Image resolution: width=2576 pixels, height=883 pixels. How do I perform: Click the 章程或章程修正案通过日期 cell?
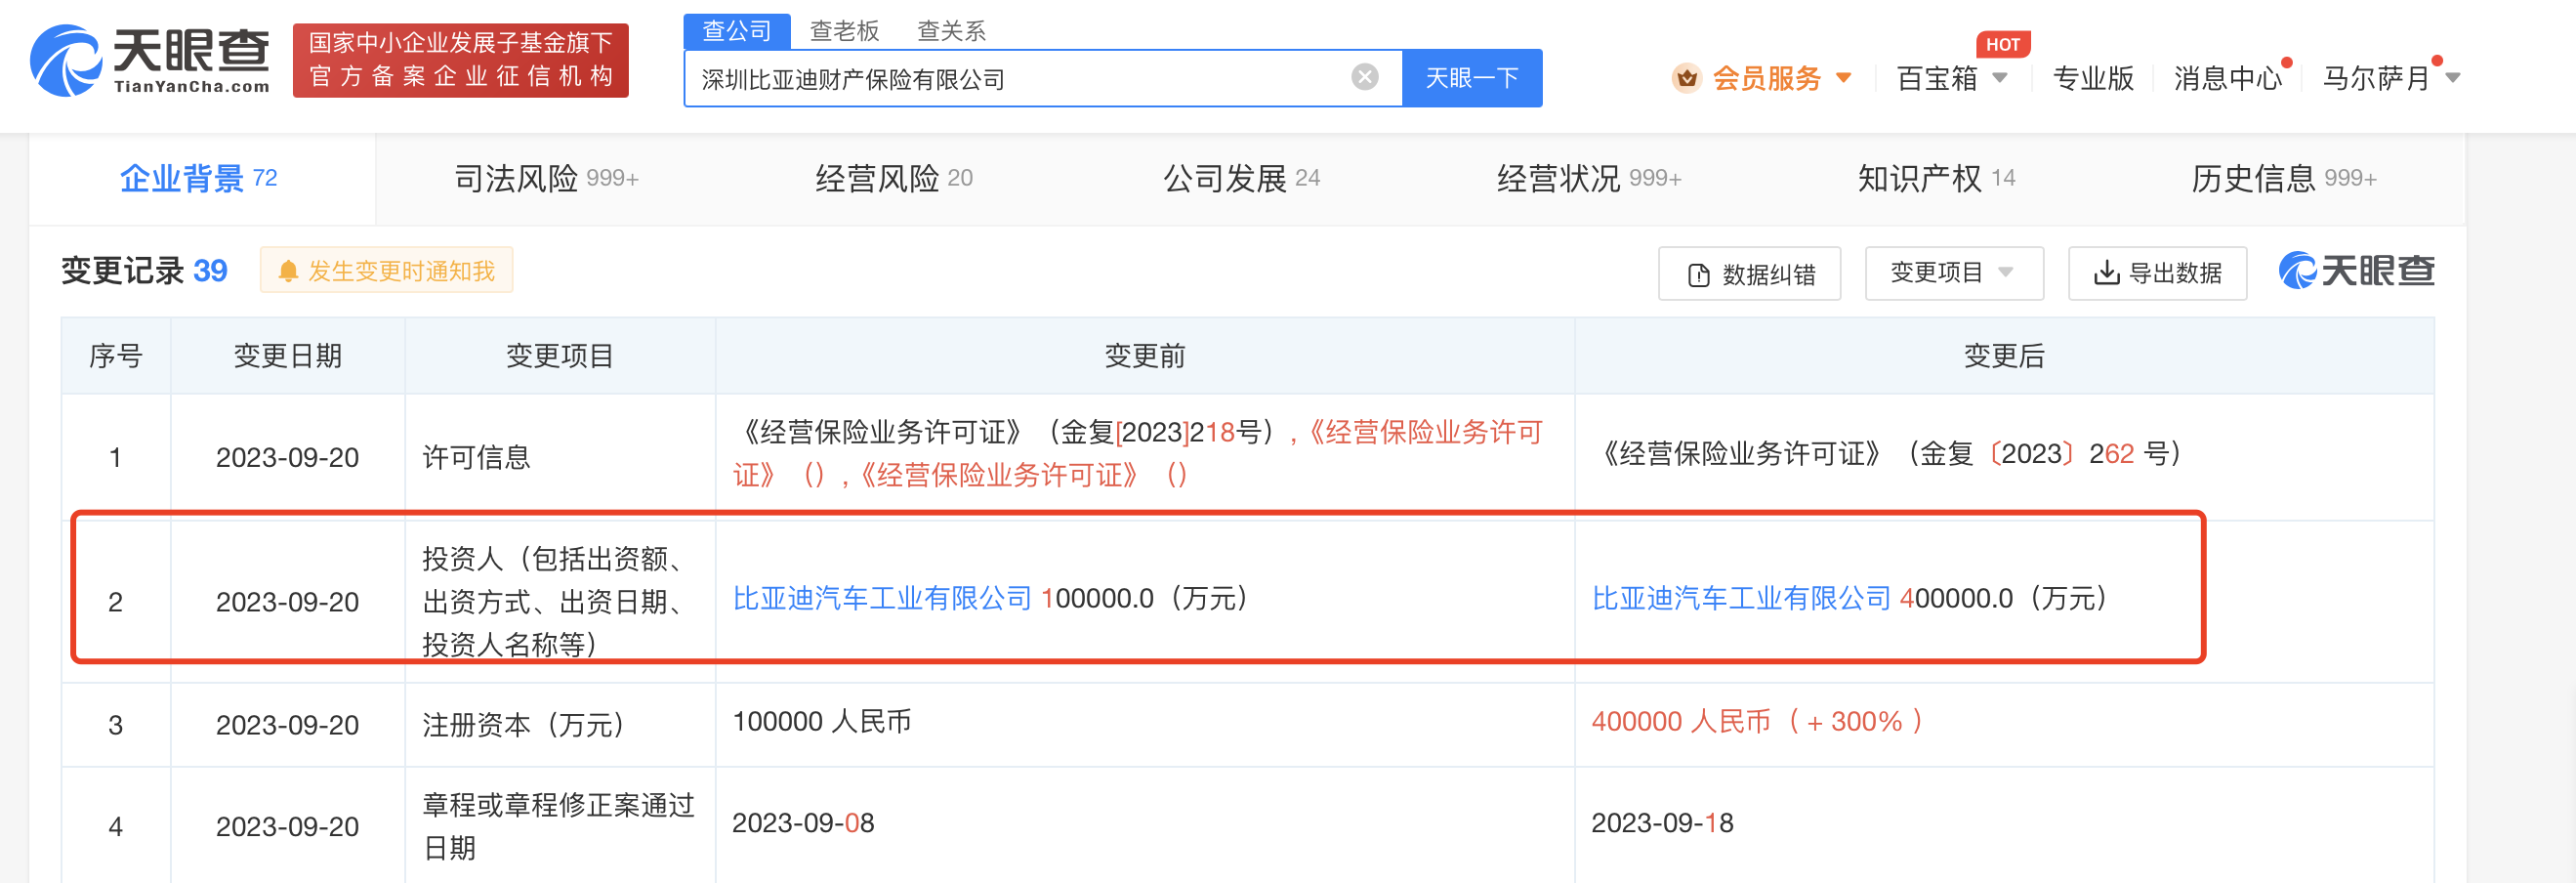tap(559, 827)
